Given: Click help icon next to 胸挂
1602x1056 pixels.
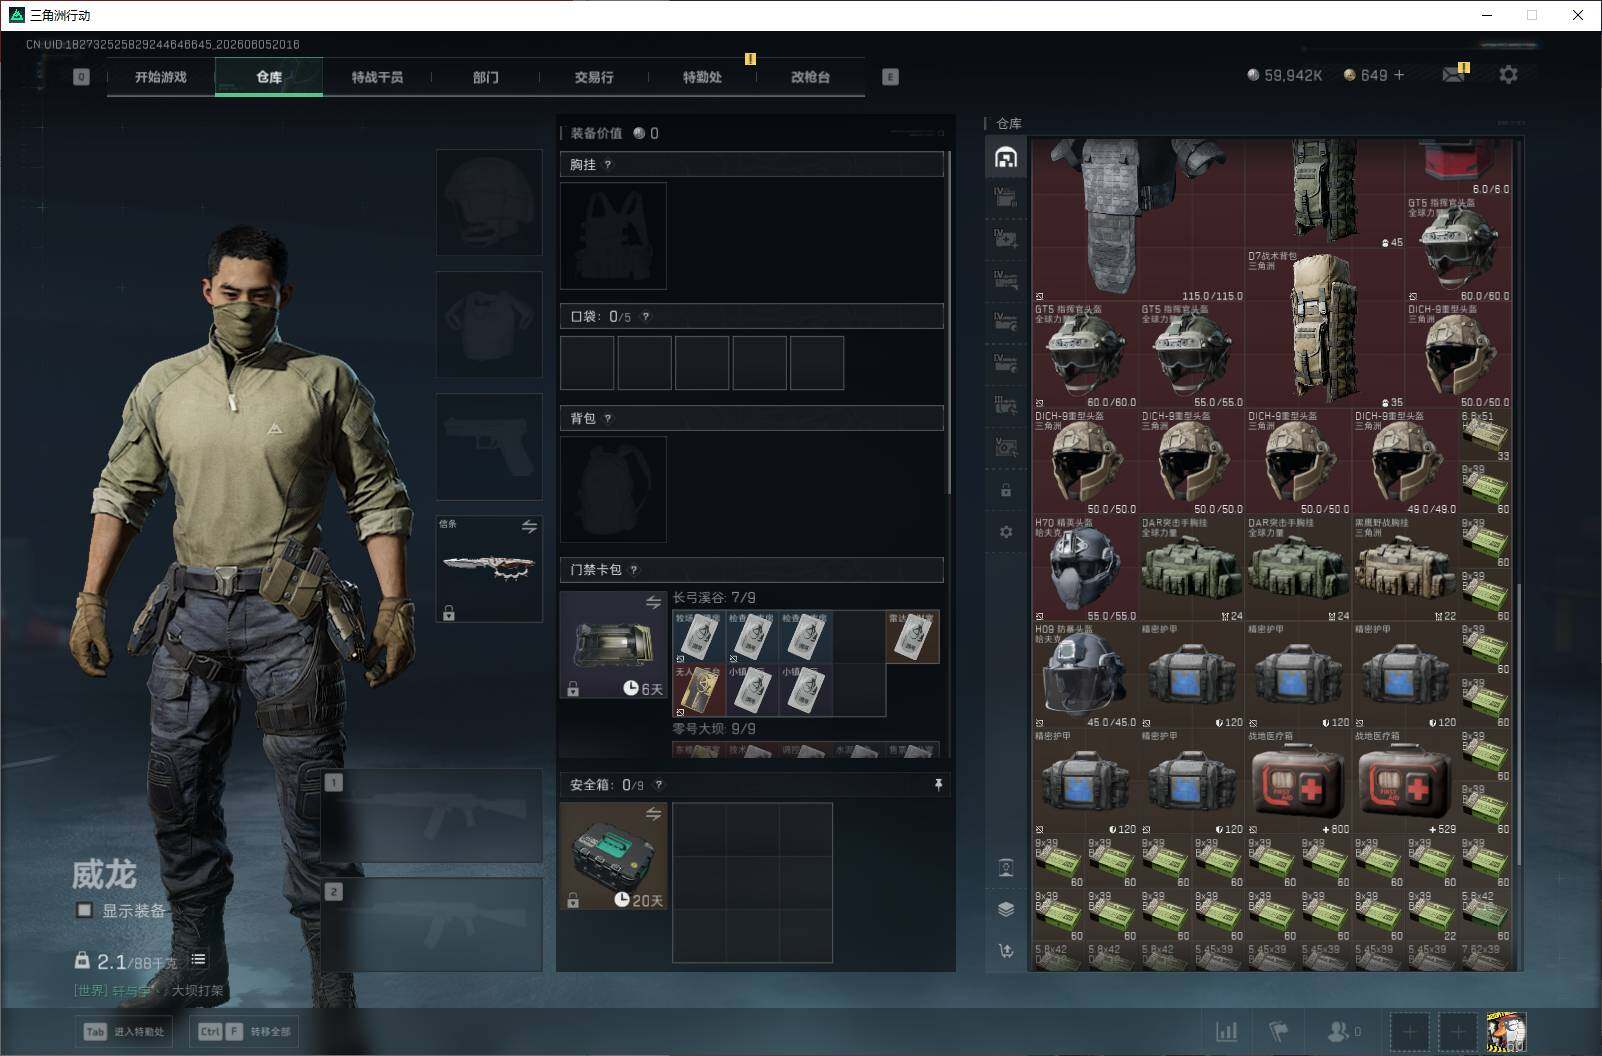Looking at the screenshot, I should (608, 164).
